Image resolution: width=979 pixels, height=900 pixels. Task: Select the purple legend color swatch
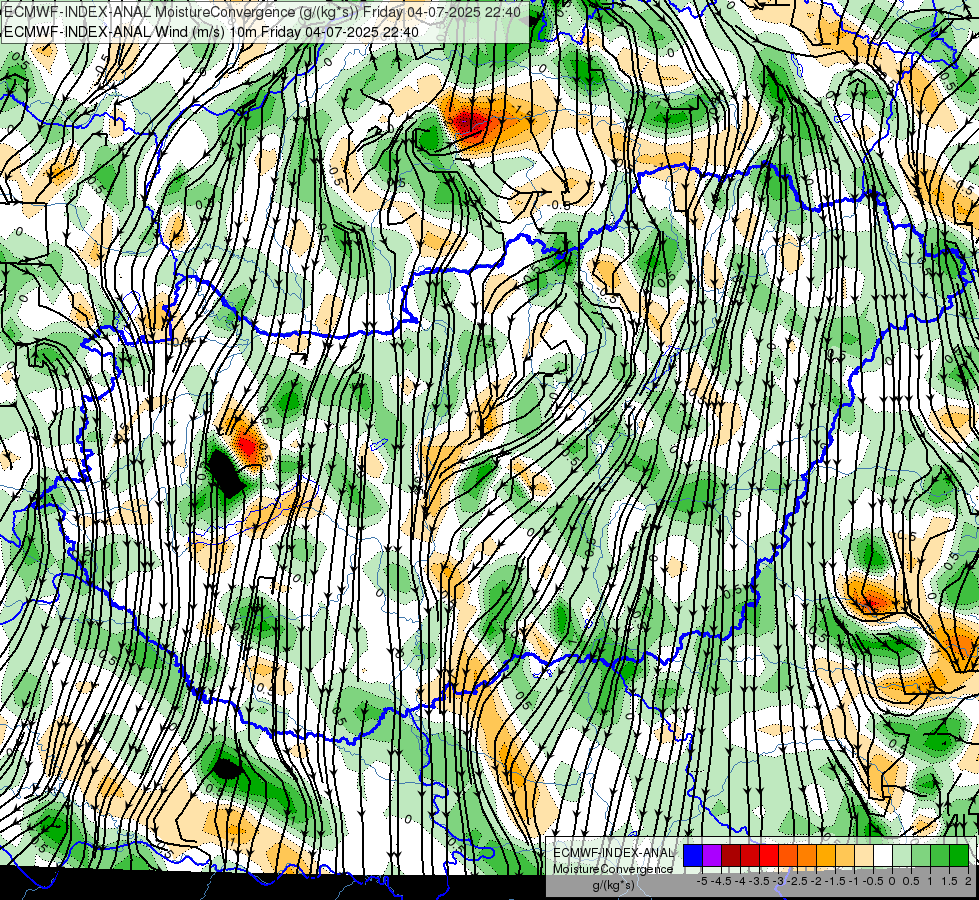click(x=712, y=856)
